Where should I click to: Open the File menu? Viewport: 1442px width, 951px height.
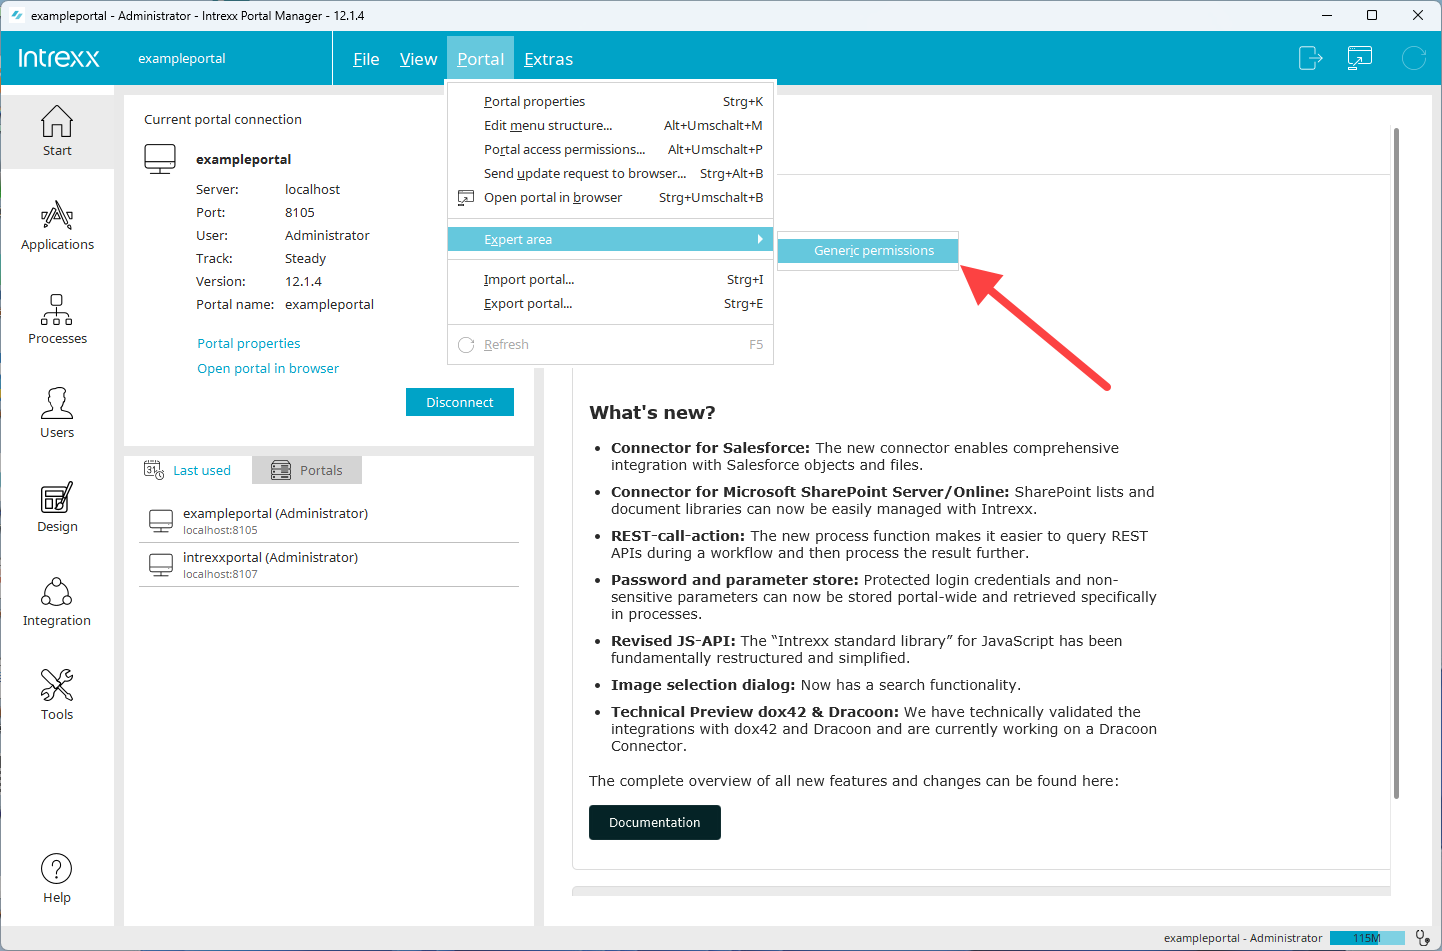pos(366,60)
